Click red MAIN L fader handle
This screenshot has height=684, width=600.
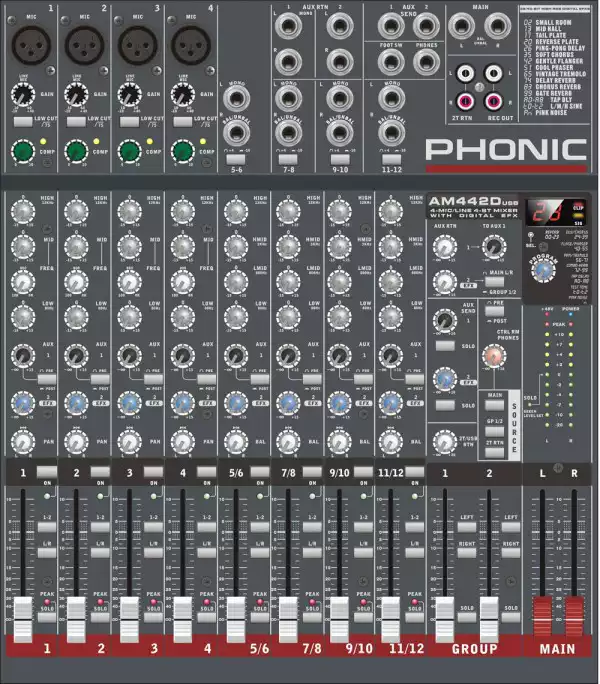[542, 616]
